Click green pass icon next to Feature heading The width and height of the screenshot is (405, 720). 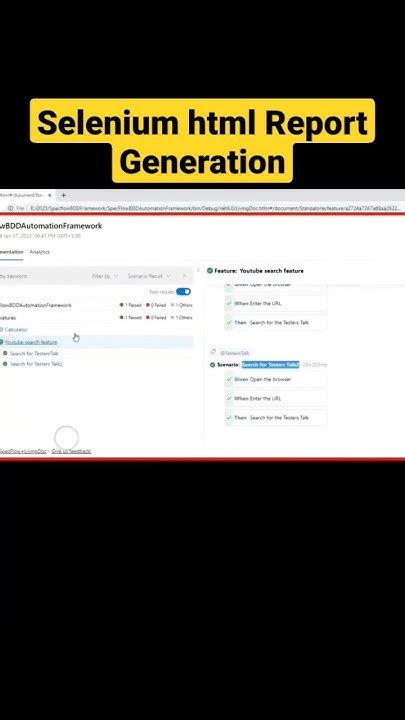[210, 271]
